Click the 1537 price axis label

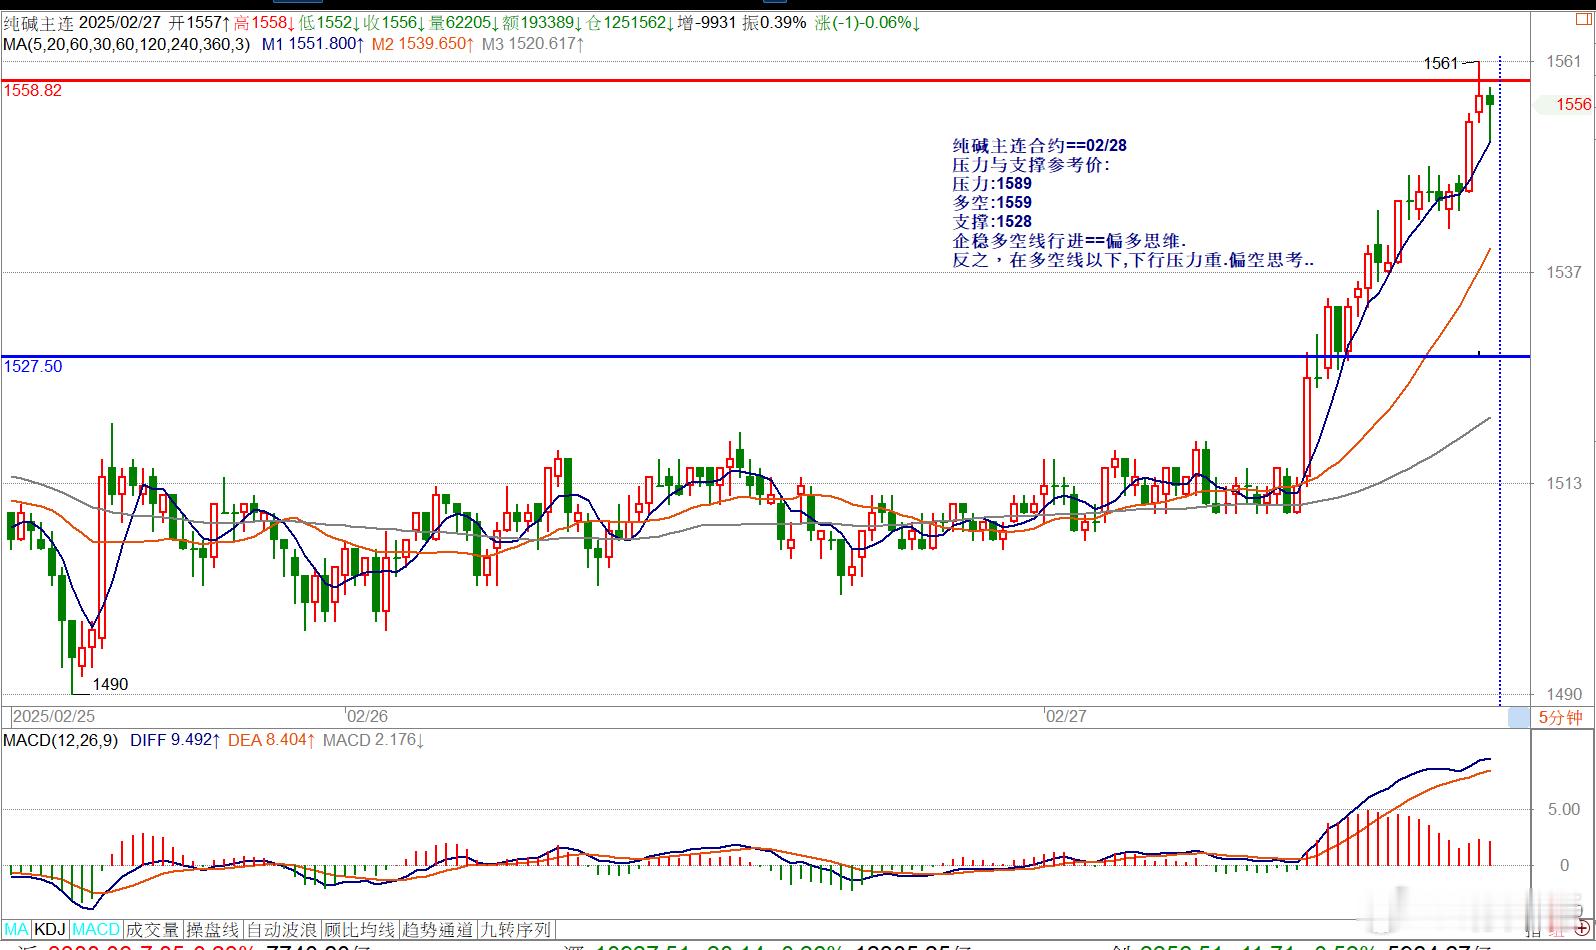tap(1564, 272)
